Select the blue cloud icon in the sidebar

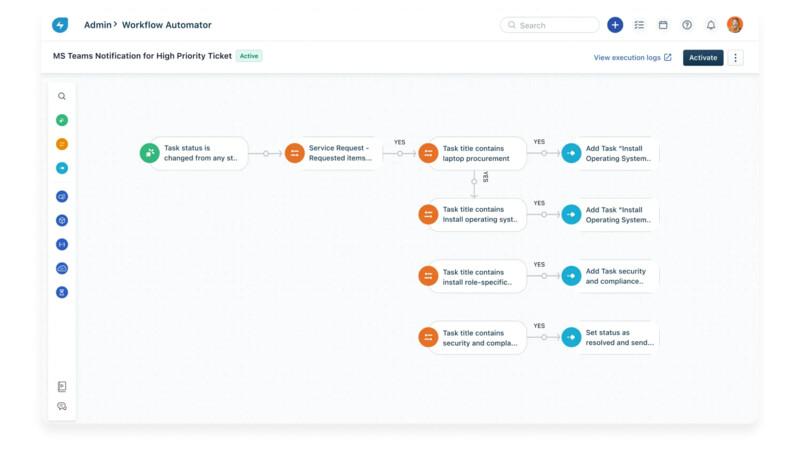tap(62, 268)
